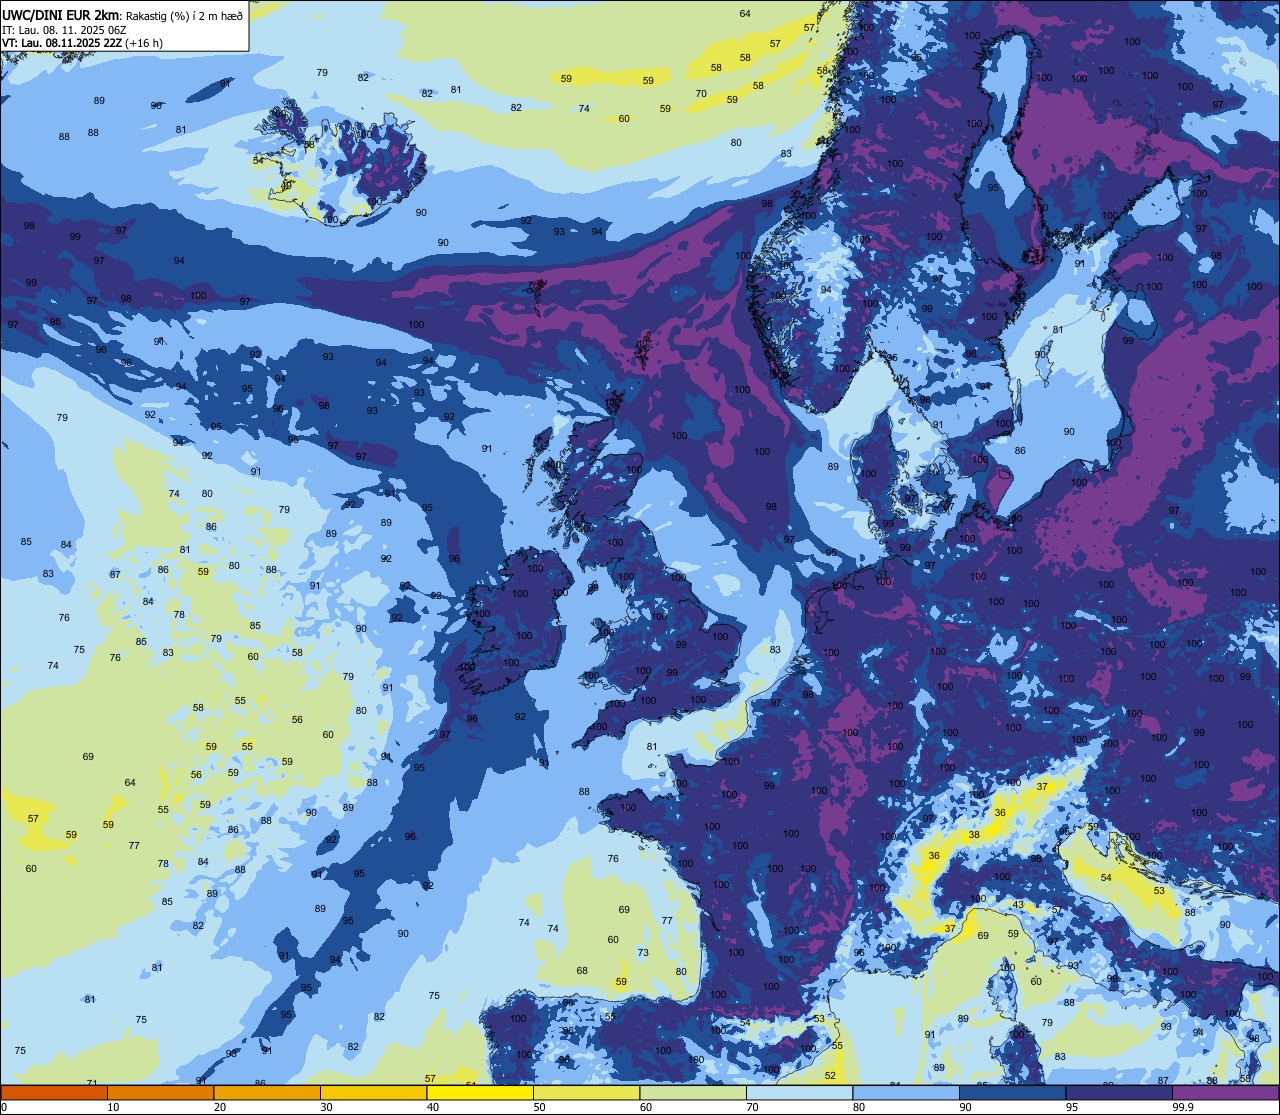1280x1115 pixels.
Task: Select the 90–95% medium blue legend swatch
Action: (1012, 1092)
